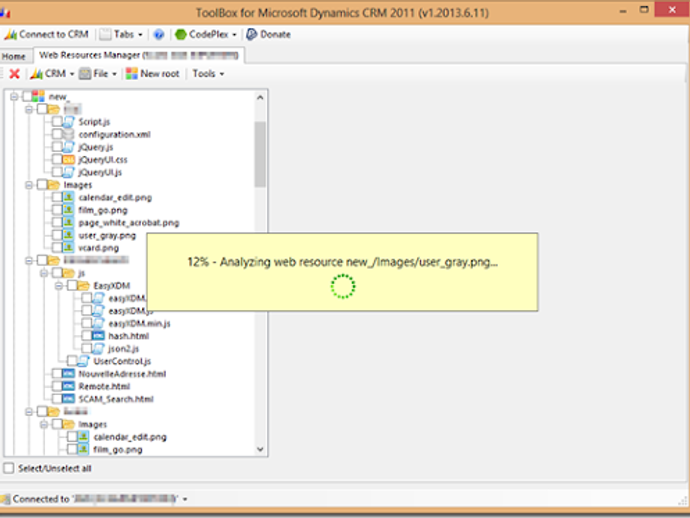Click the Donate label
690x518 pixels.
coord(275,34)
